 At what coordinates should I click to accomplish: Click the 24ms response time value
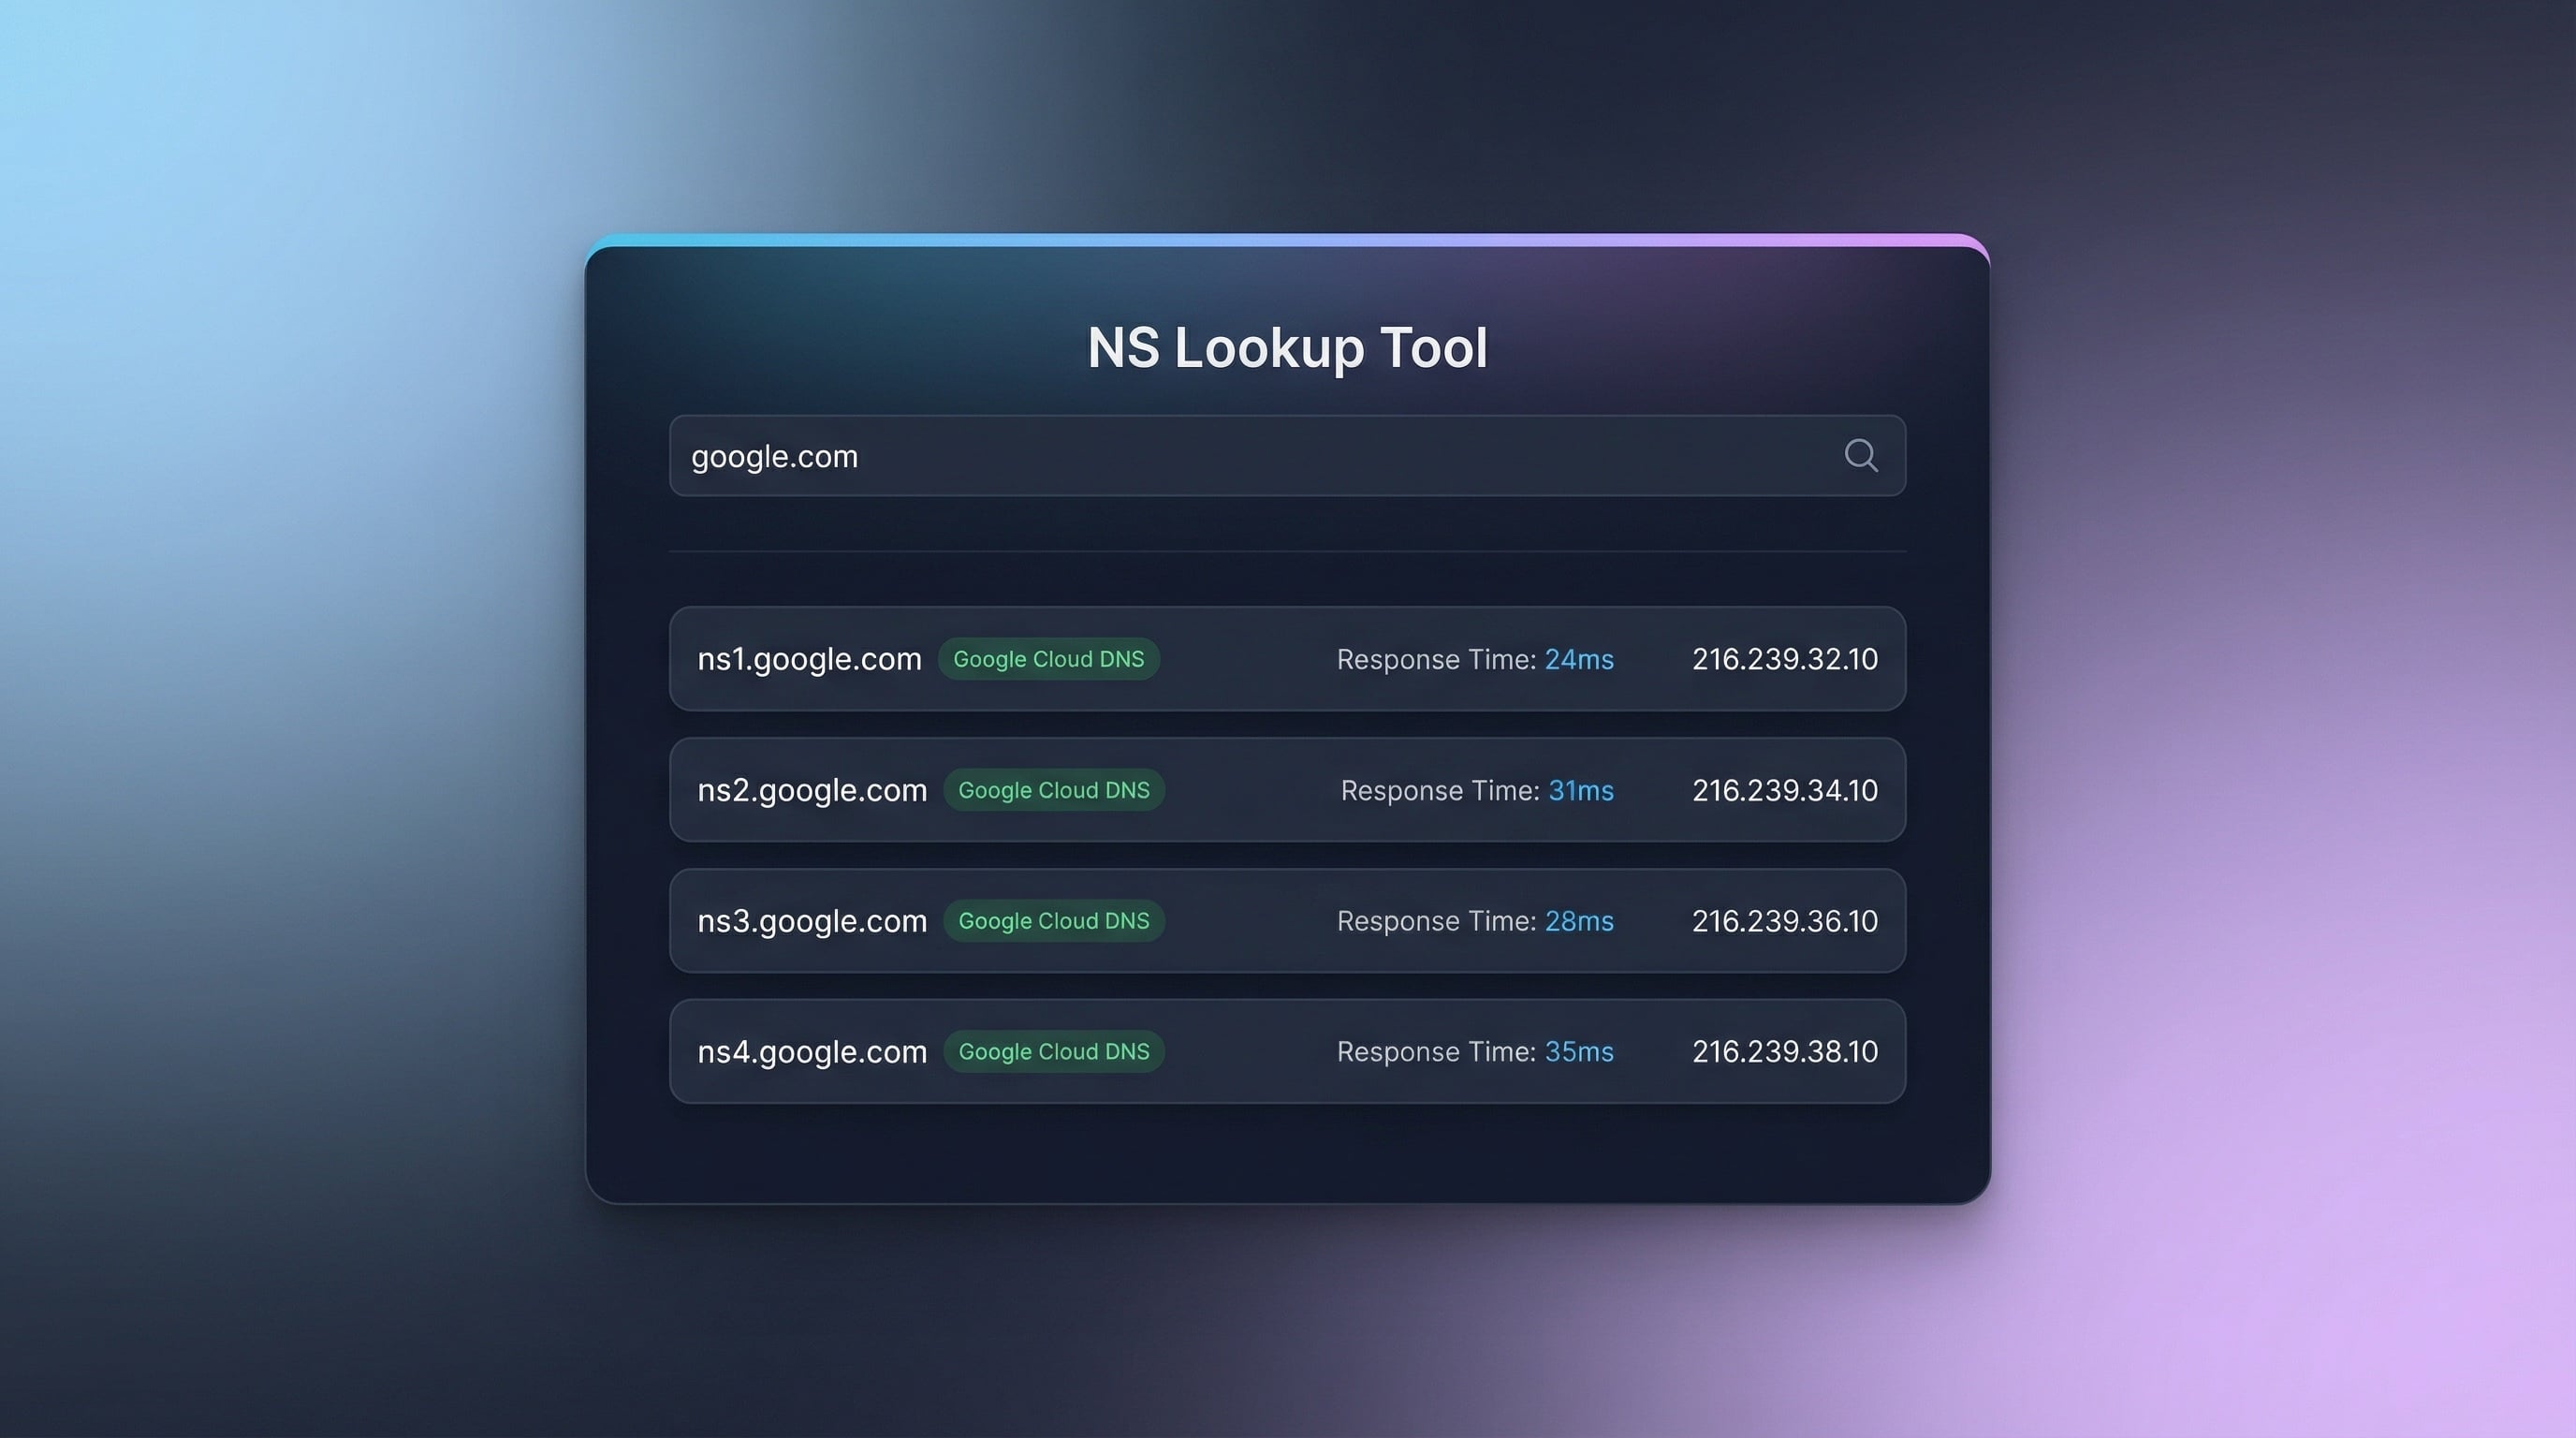[x=1579, y=659]
